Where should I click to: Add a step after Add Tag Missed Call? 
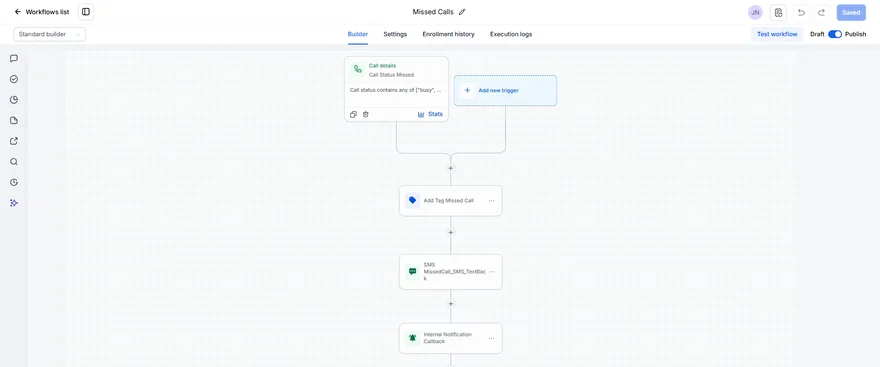point(450,232)
